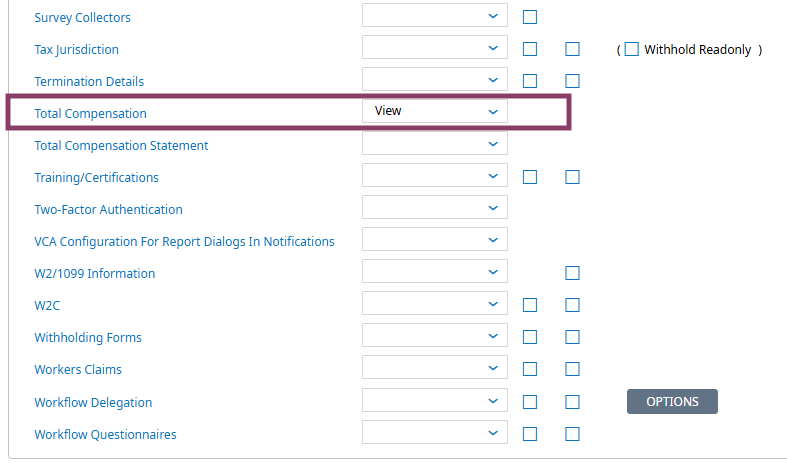Click the Tax Jurisdiction link
The image size is (787, 469).
[76, 50]
